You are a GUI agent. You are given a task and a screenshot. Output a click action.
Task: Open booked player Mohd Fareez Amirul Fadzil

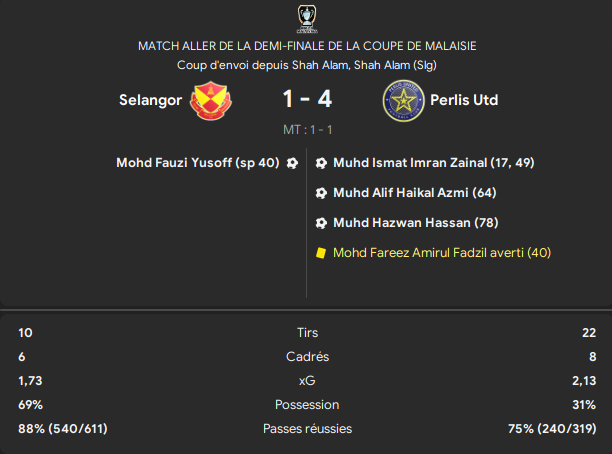442,253
